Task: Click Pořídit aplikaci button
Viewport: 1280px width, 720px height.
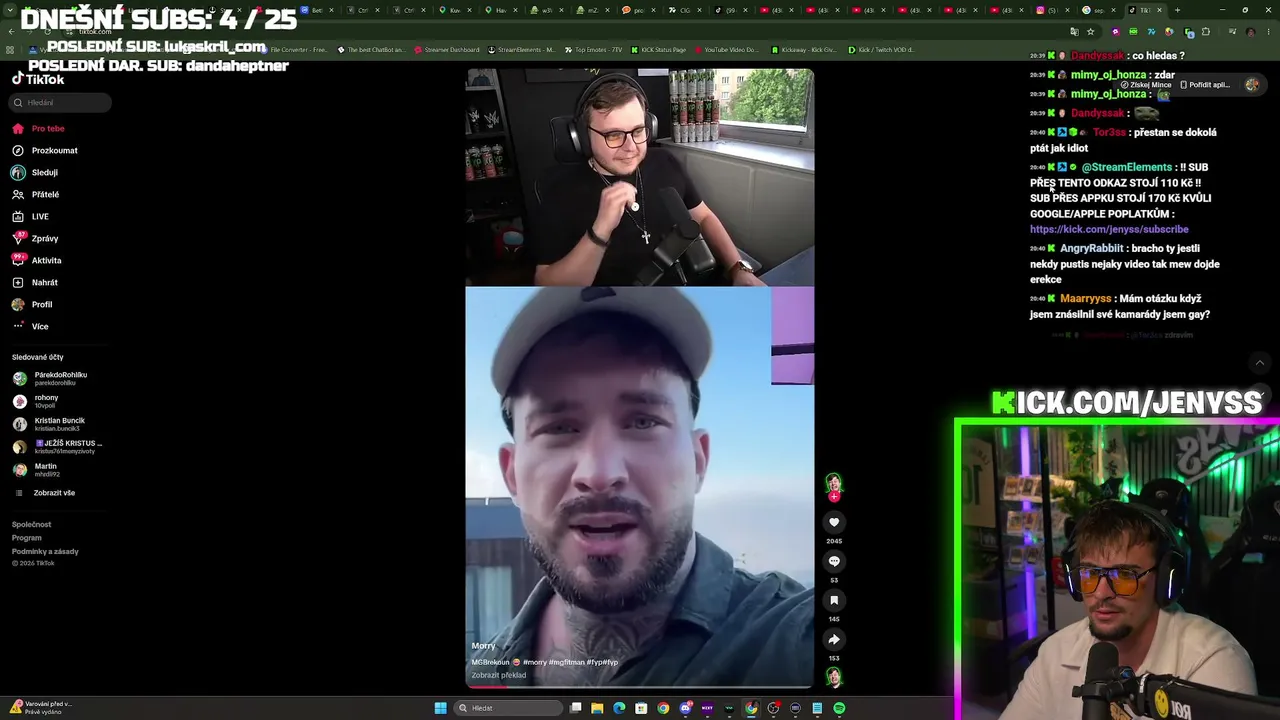Action: (1205, 85)
